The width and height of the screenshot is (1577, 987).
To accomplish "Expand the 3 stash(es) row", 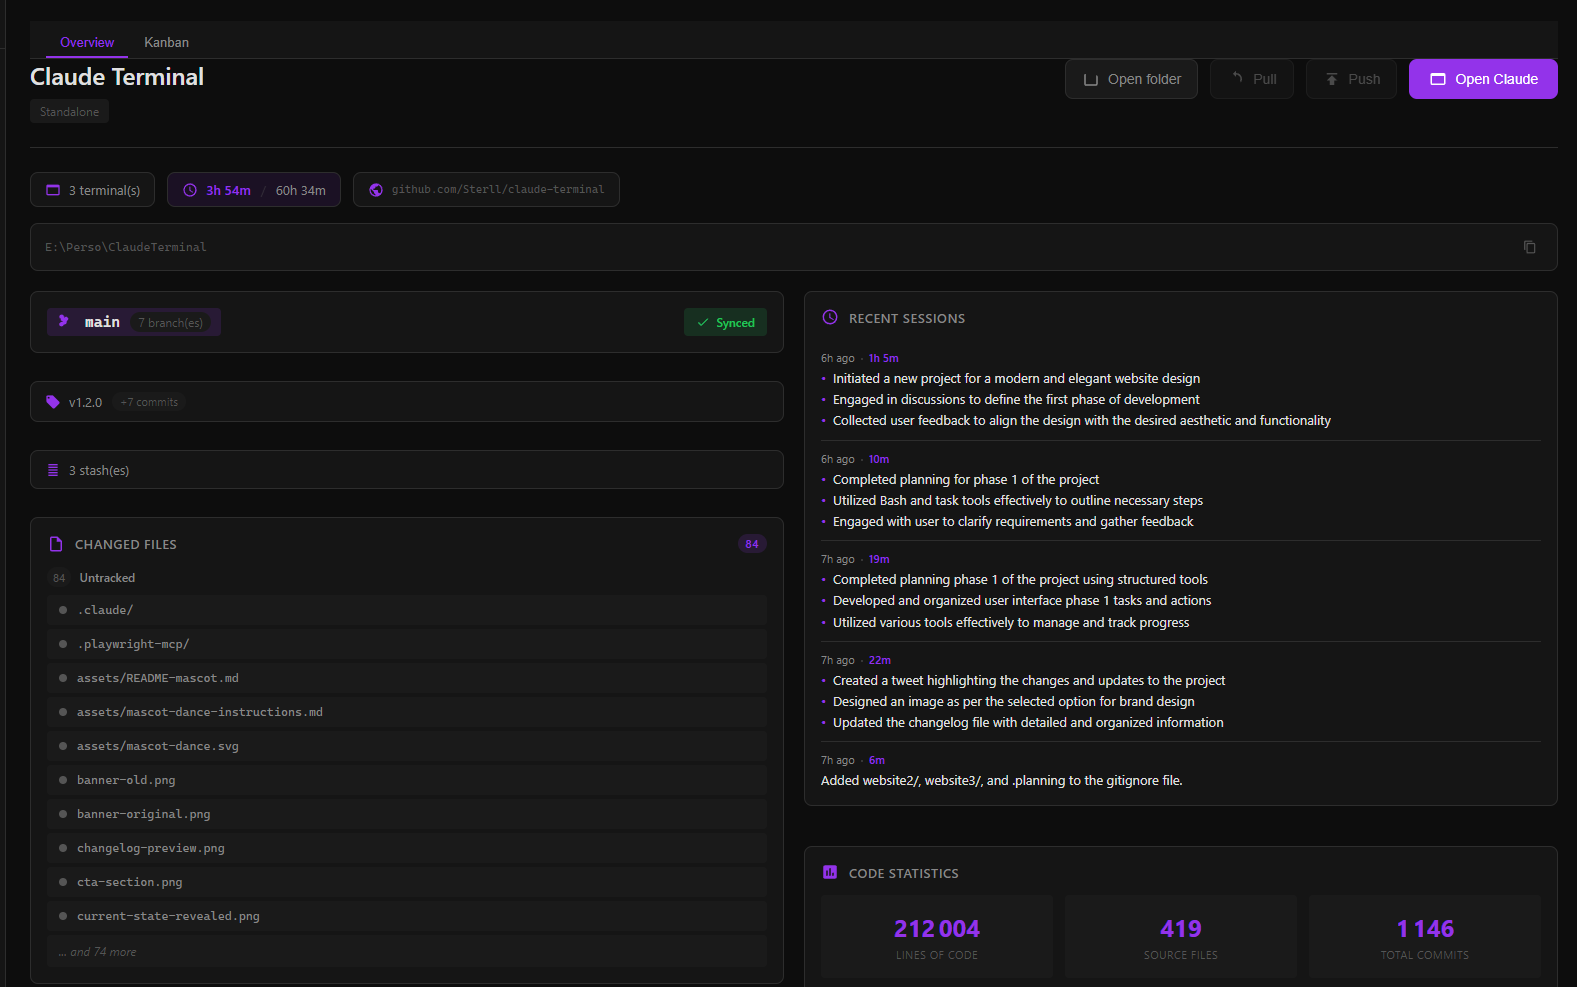I will [x=407, y=470].
